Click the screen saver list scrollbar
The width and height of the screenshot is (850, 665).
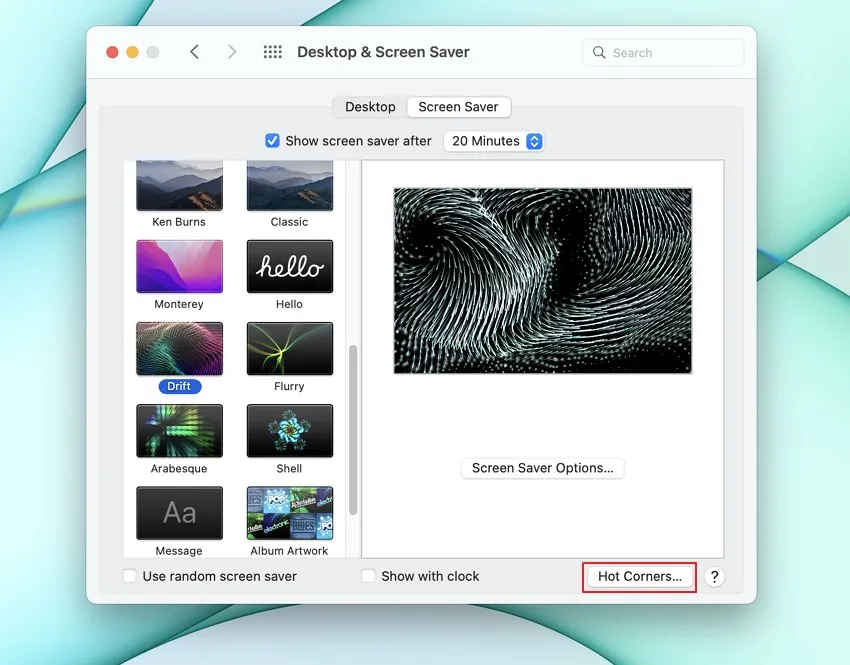[353, 430]
